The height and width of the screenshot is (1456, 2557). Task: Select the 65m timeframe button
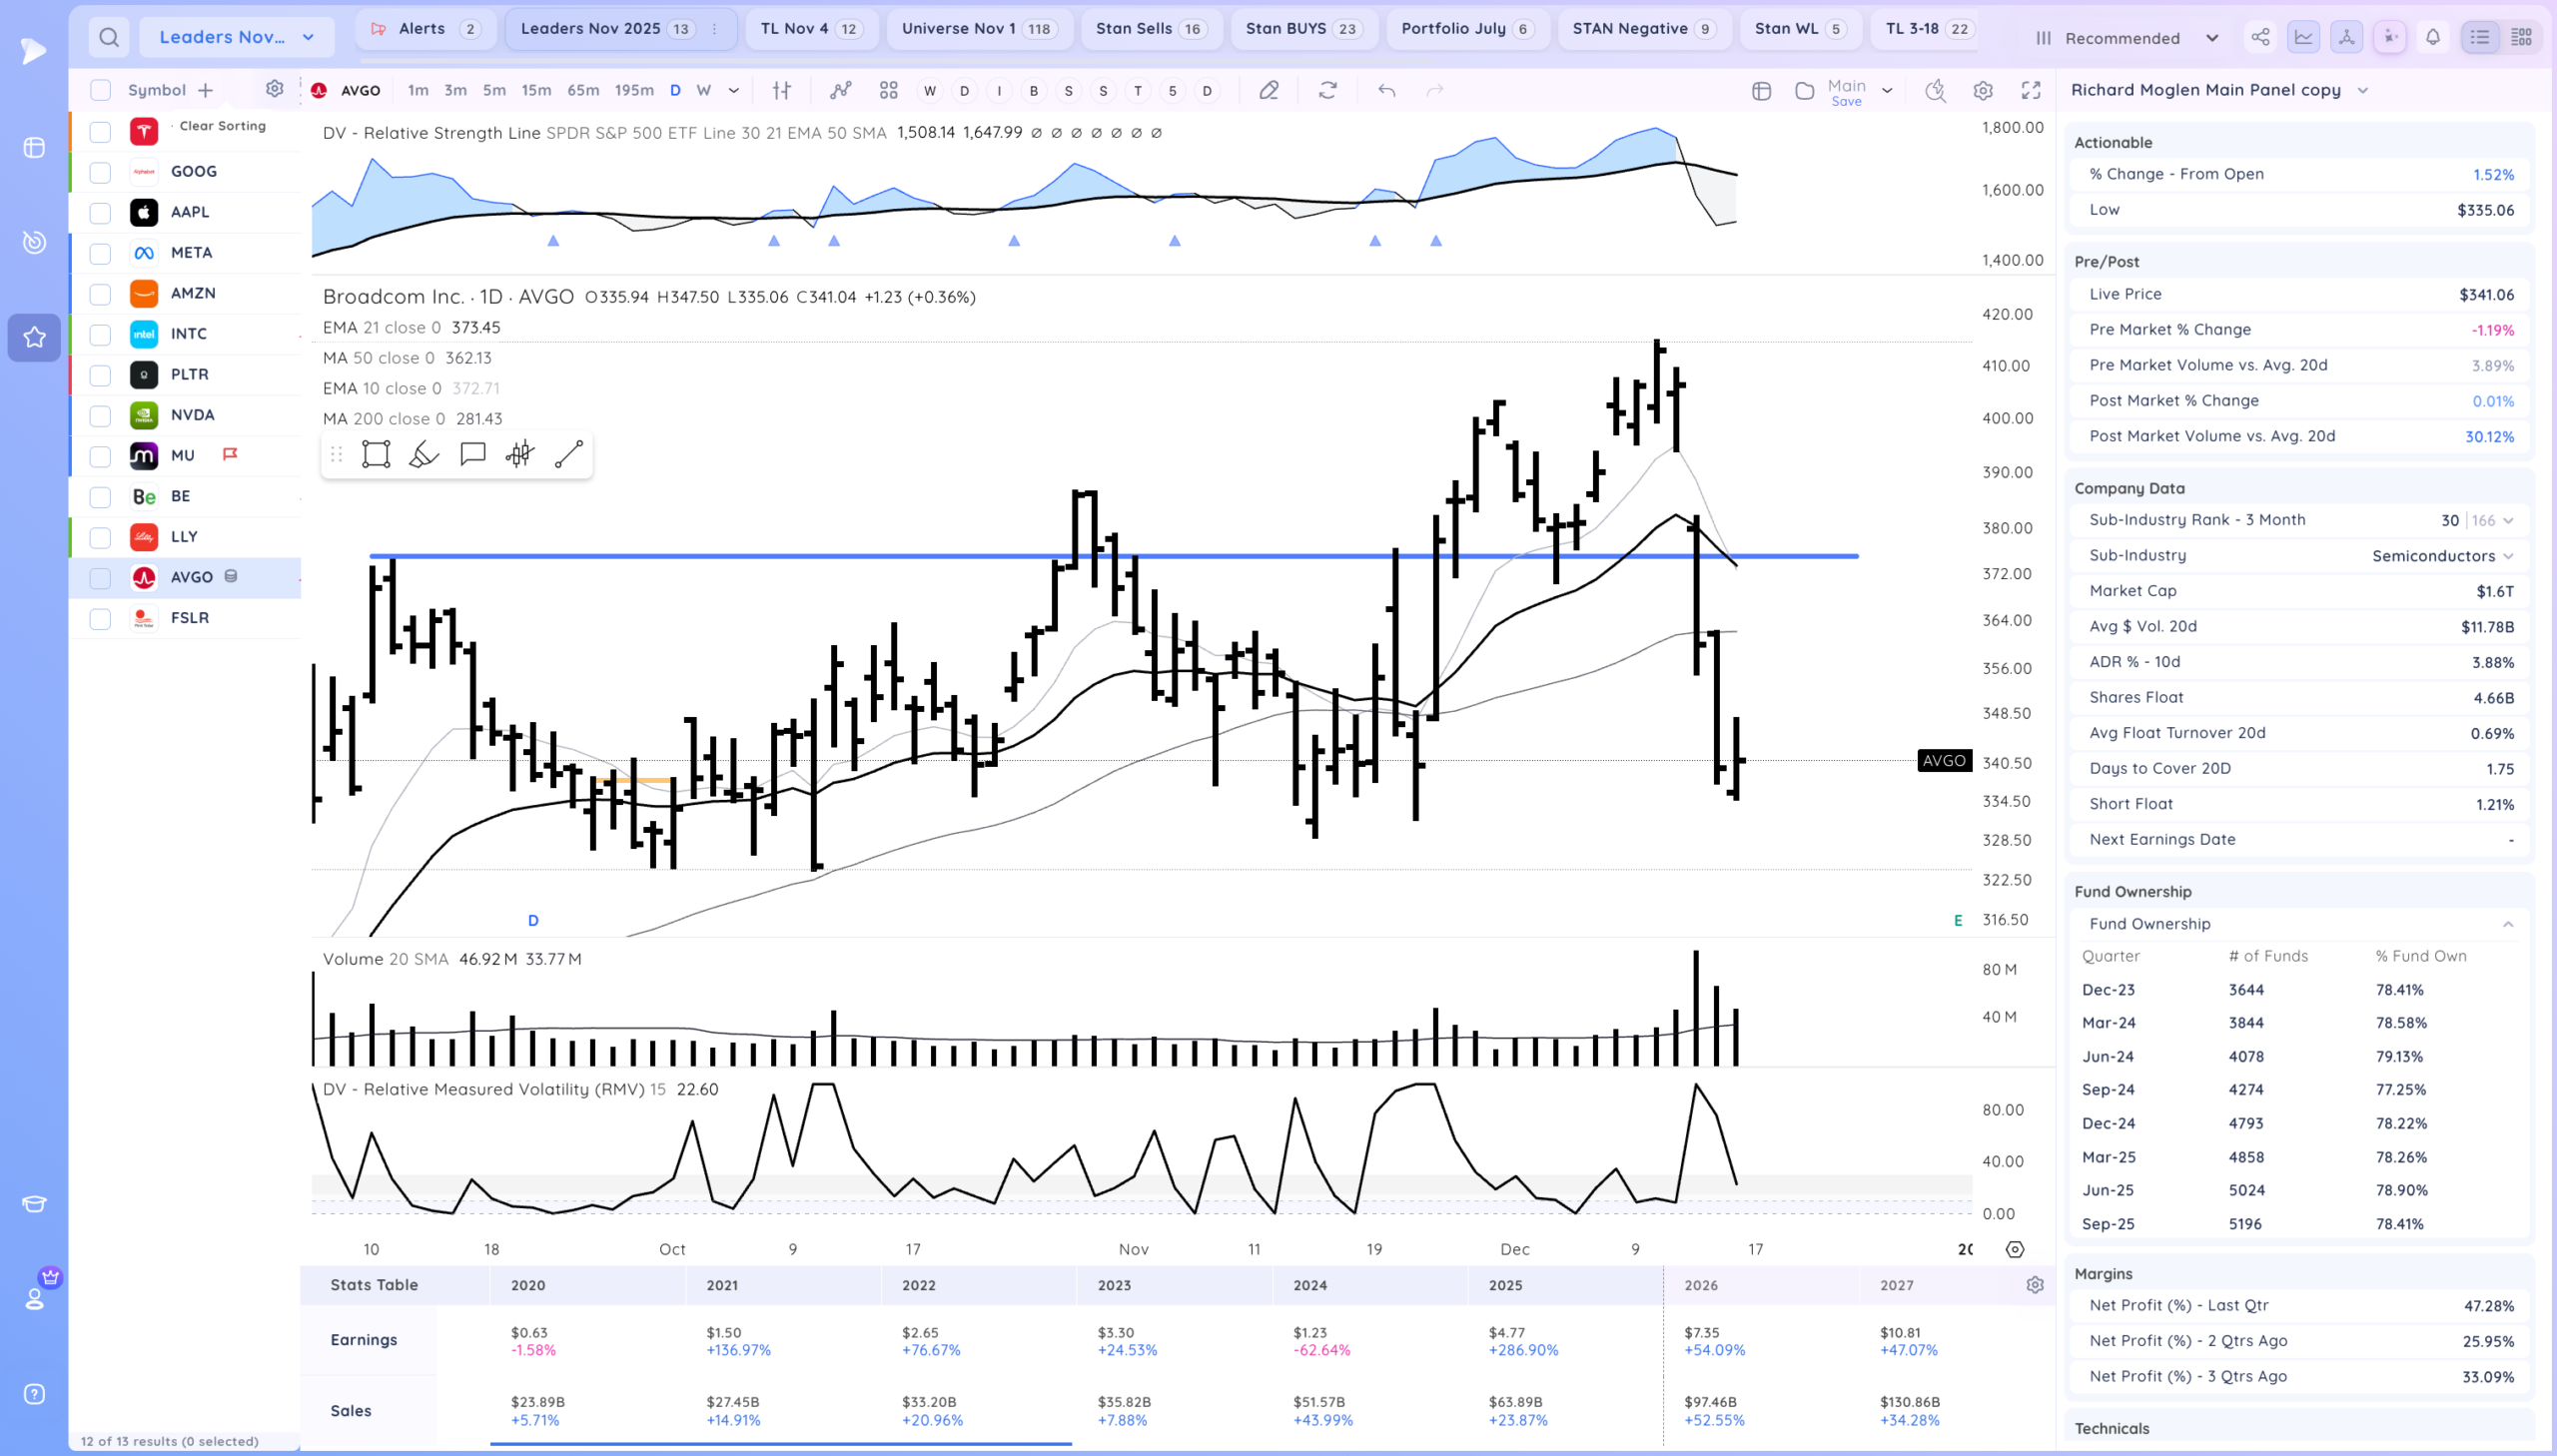[583, 90]
